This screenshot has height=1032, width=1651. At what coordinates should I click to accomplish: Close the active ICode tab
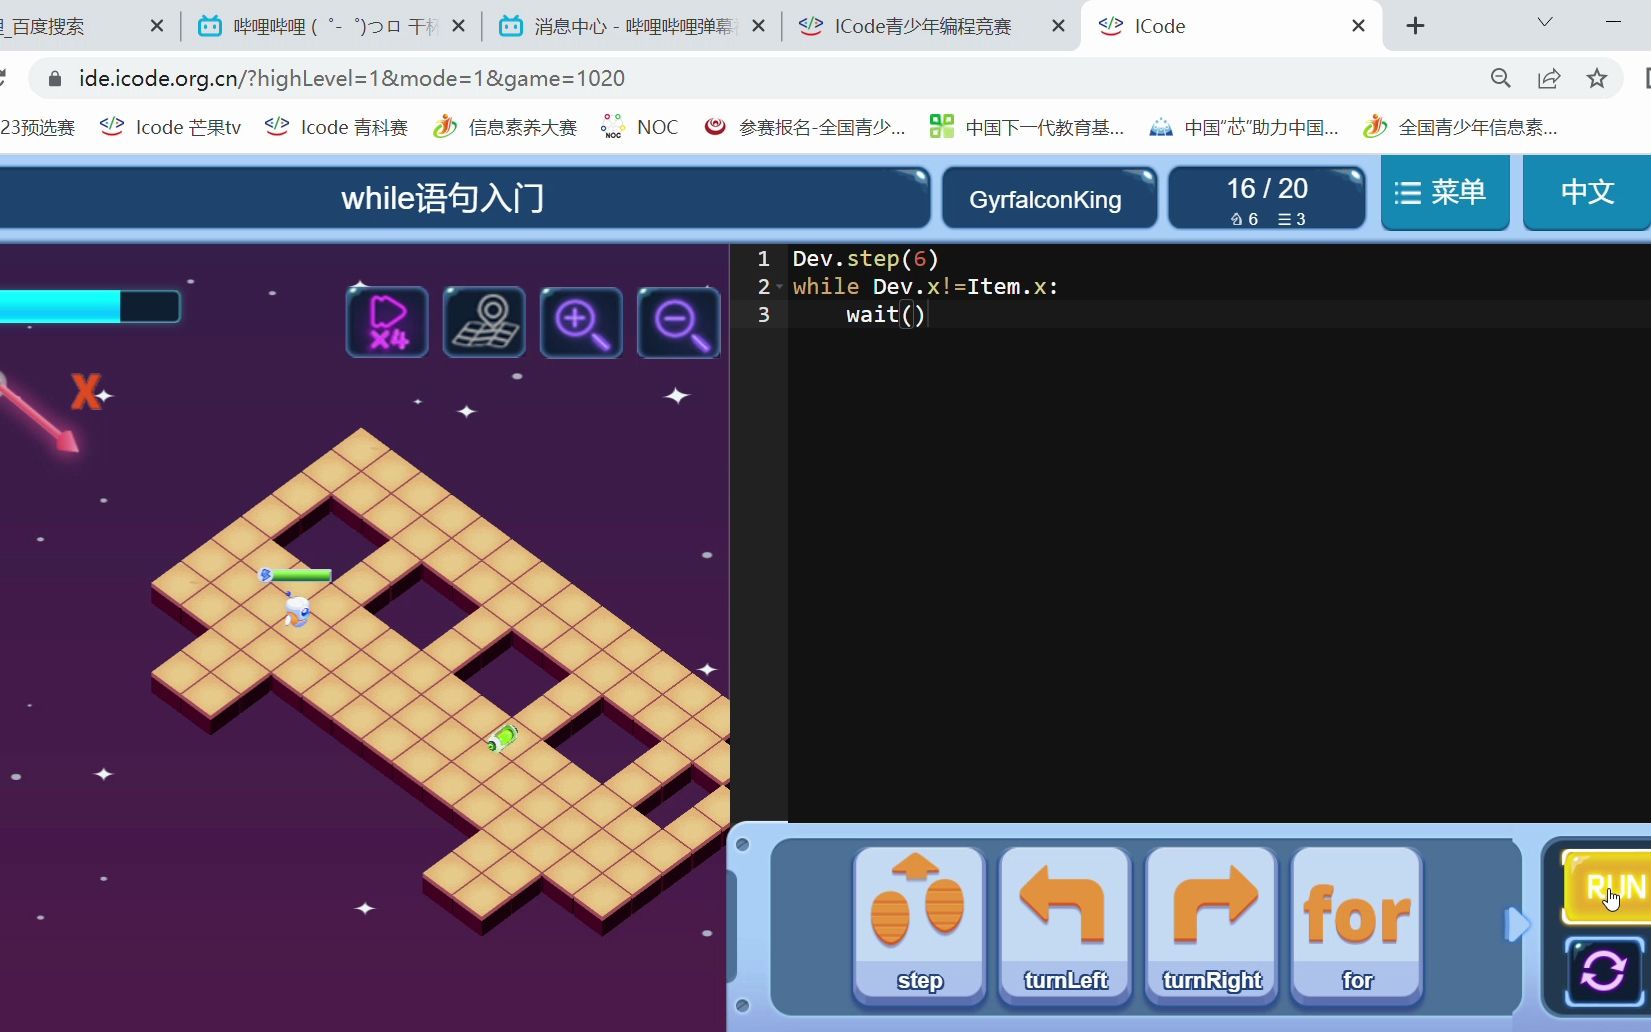point(1358,26)
